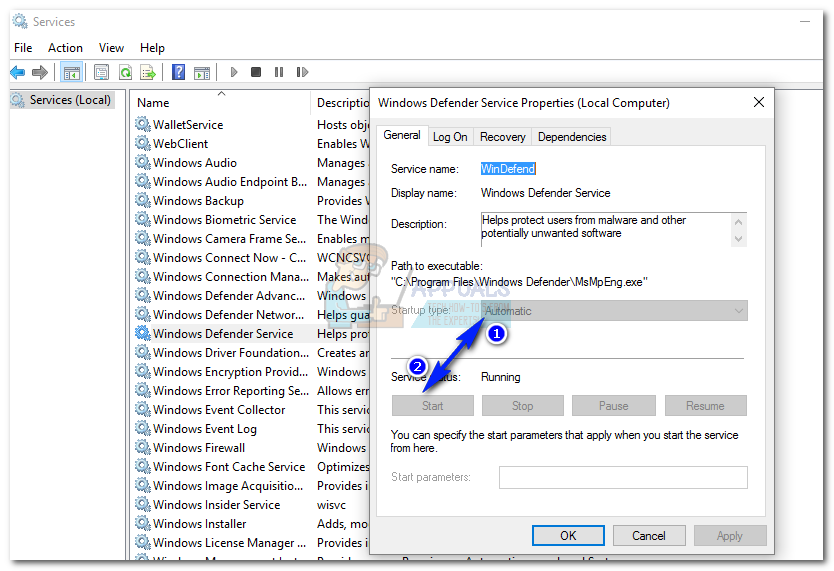
Task: Open the Help menu
Action: [x=152, y=48]
